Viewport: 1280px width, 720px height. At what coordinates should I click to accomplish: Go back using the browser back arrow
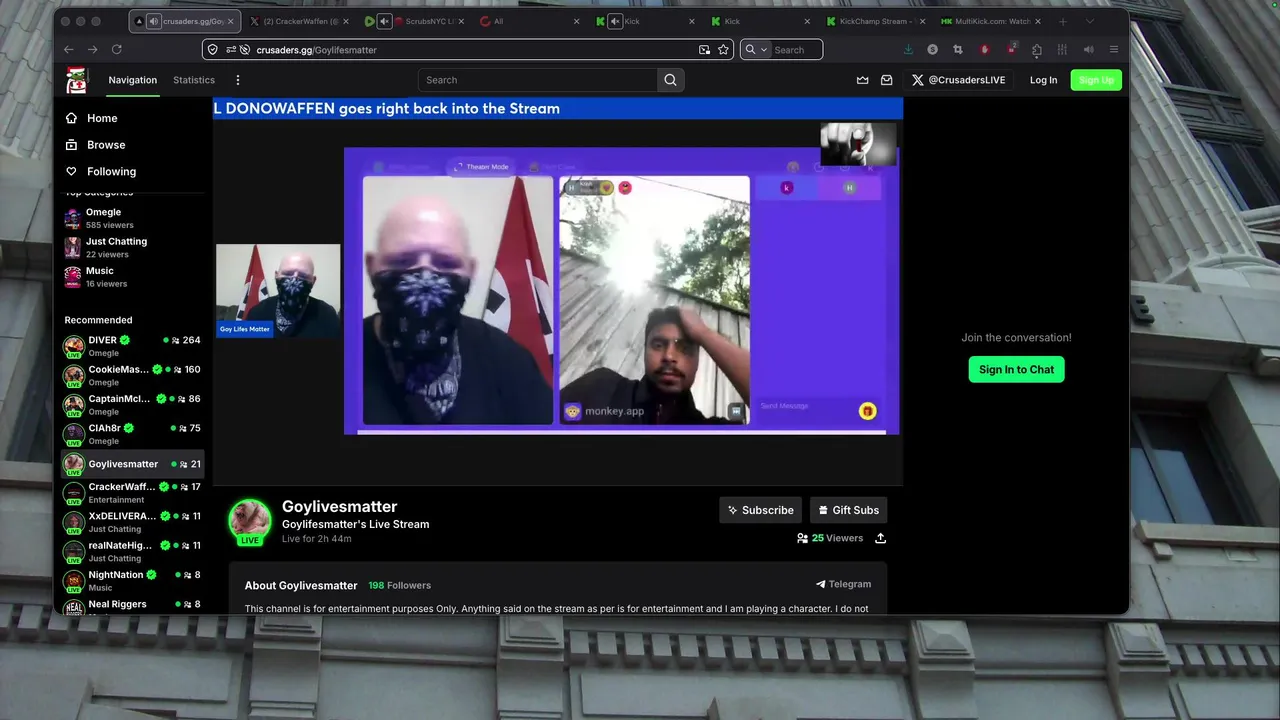[68, 49]
